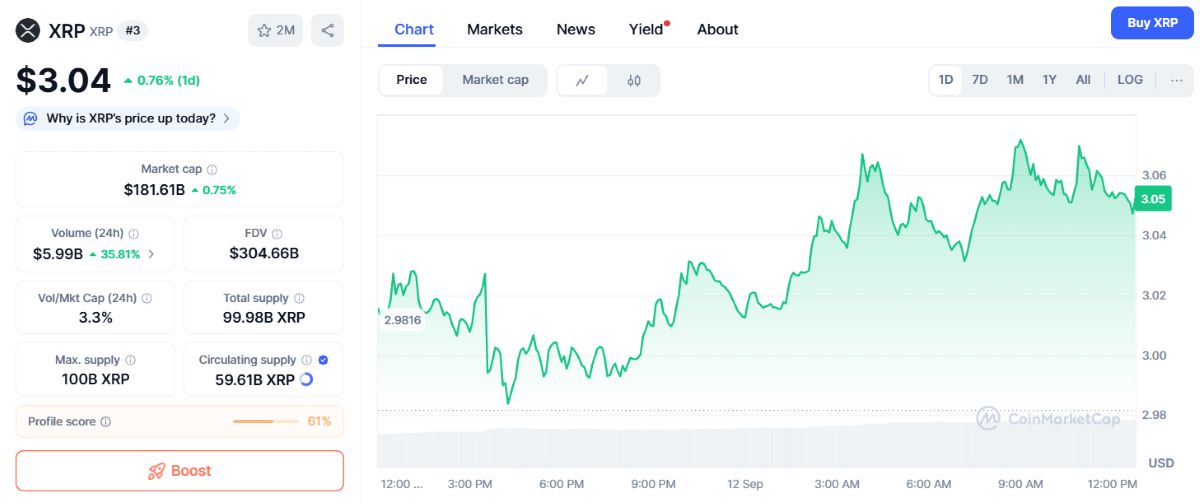
Task: Click the Profile score progress bar
Action: [x=265, y=422]
